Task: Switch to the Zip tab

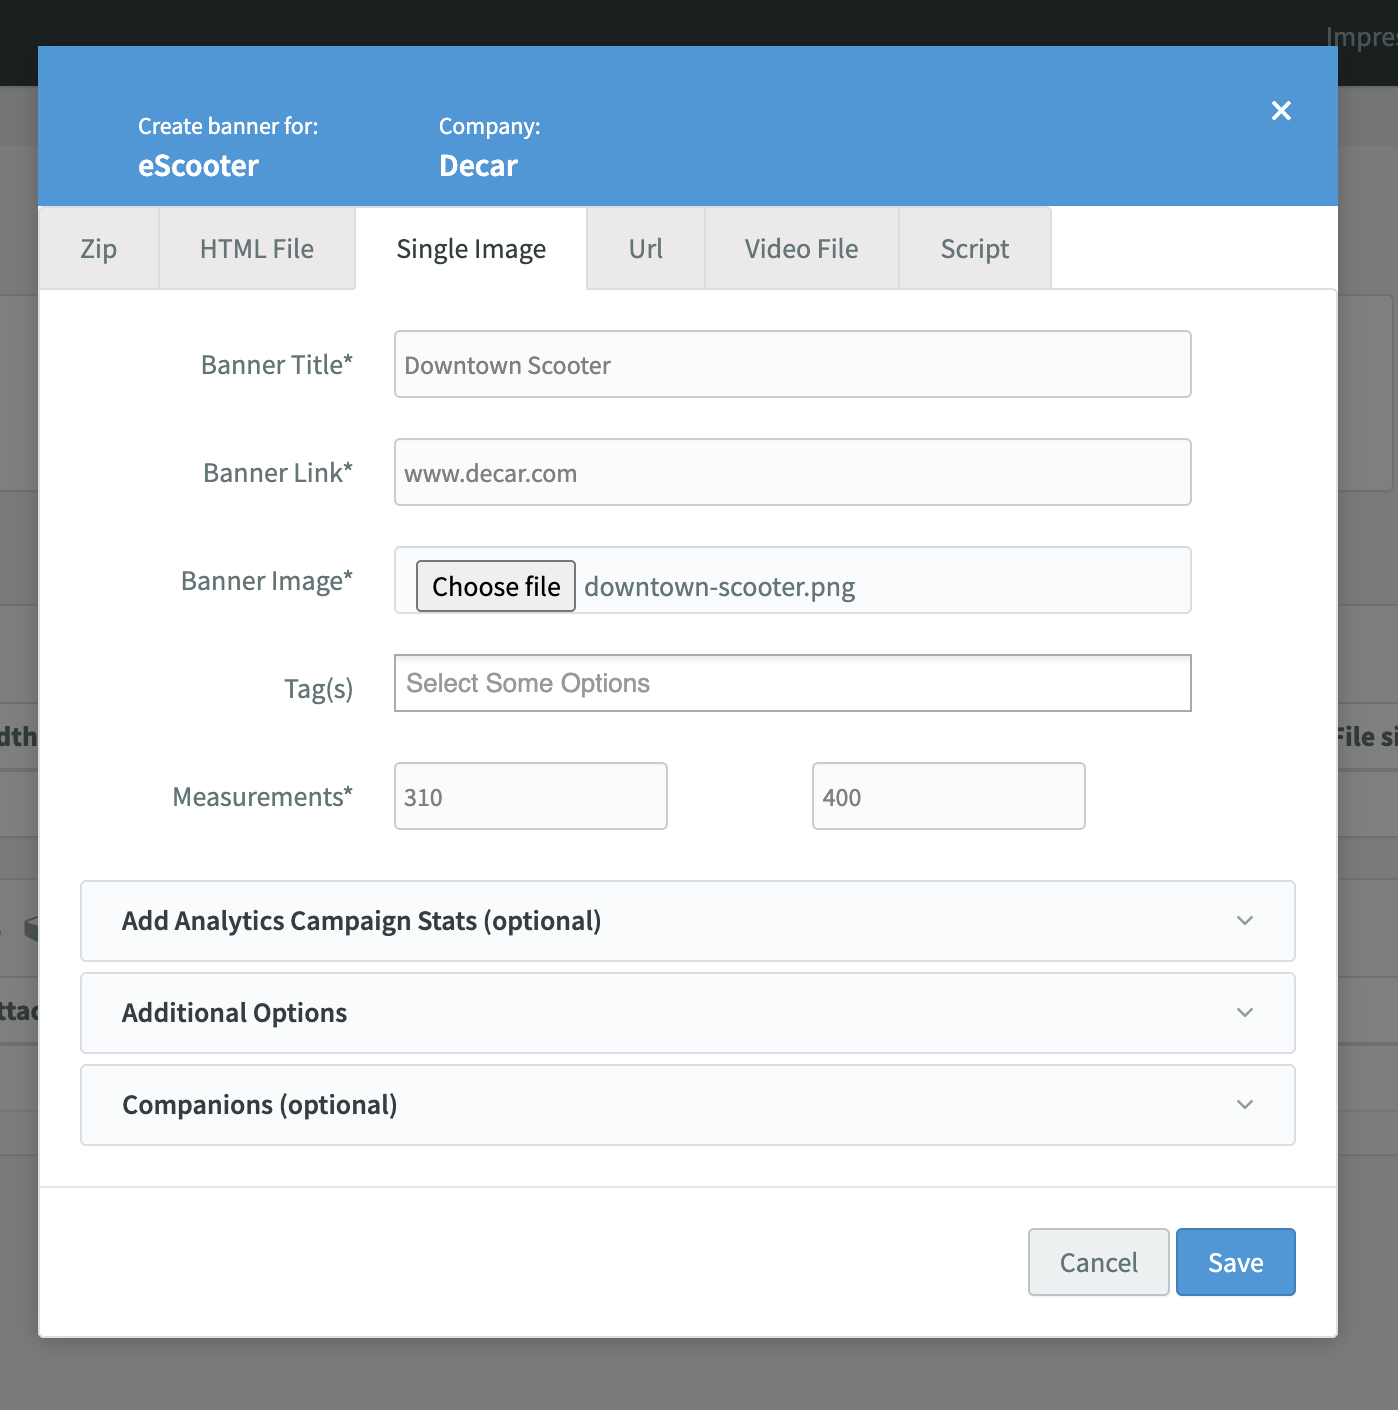Action: click(x=98, y=249)
